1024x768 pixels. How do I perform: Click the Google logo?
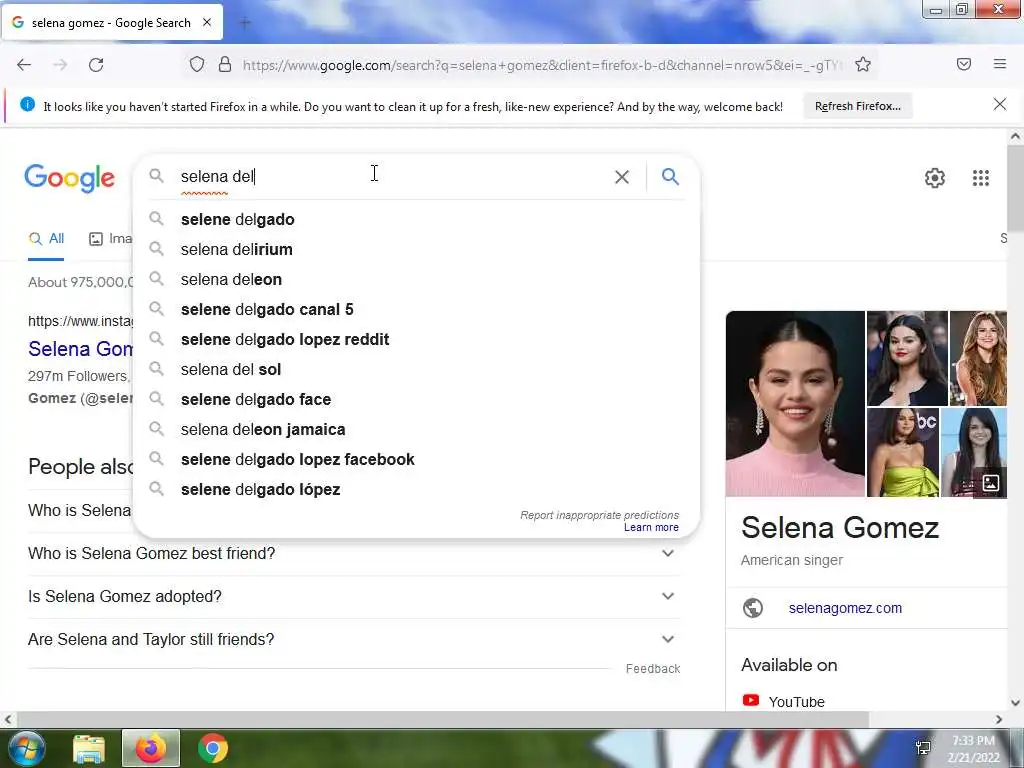(x=69, y=178)
